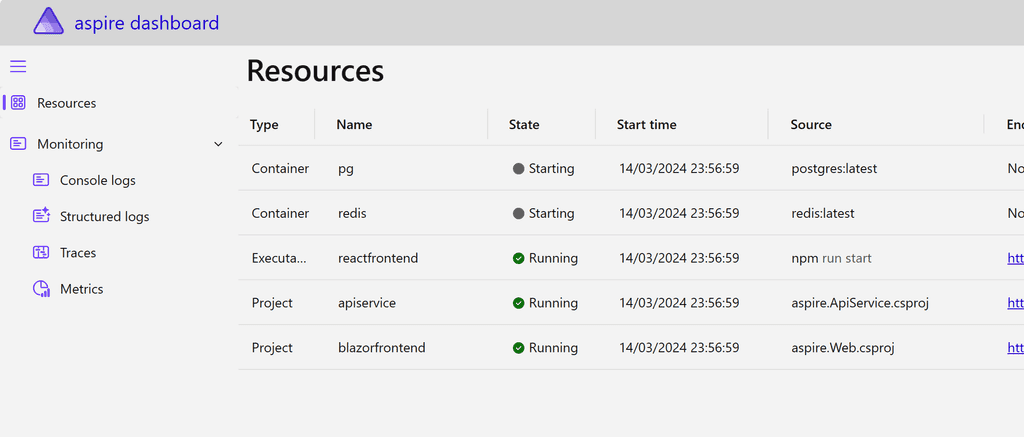Toggle the hamburger navigation menu
Viewport: 1024px width, 437px height.
(18, 66)
